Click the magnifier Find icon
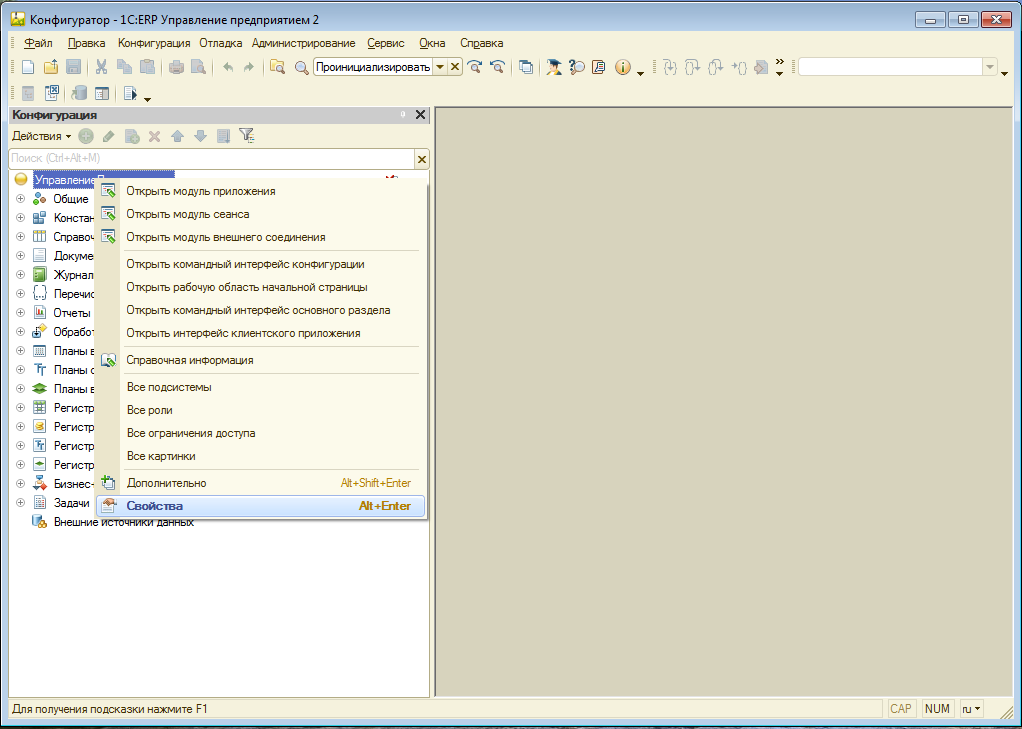 click(x=301, y=68)
